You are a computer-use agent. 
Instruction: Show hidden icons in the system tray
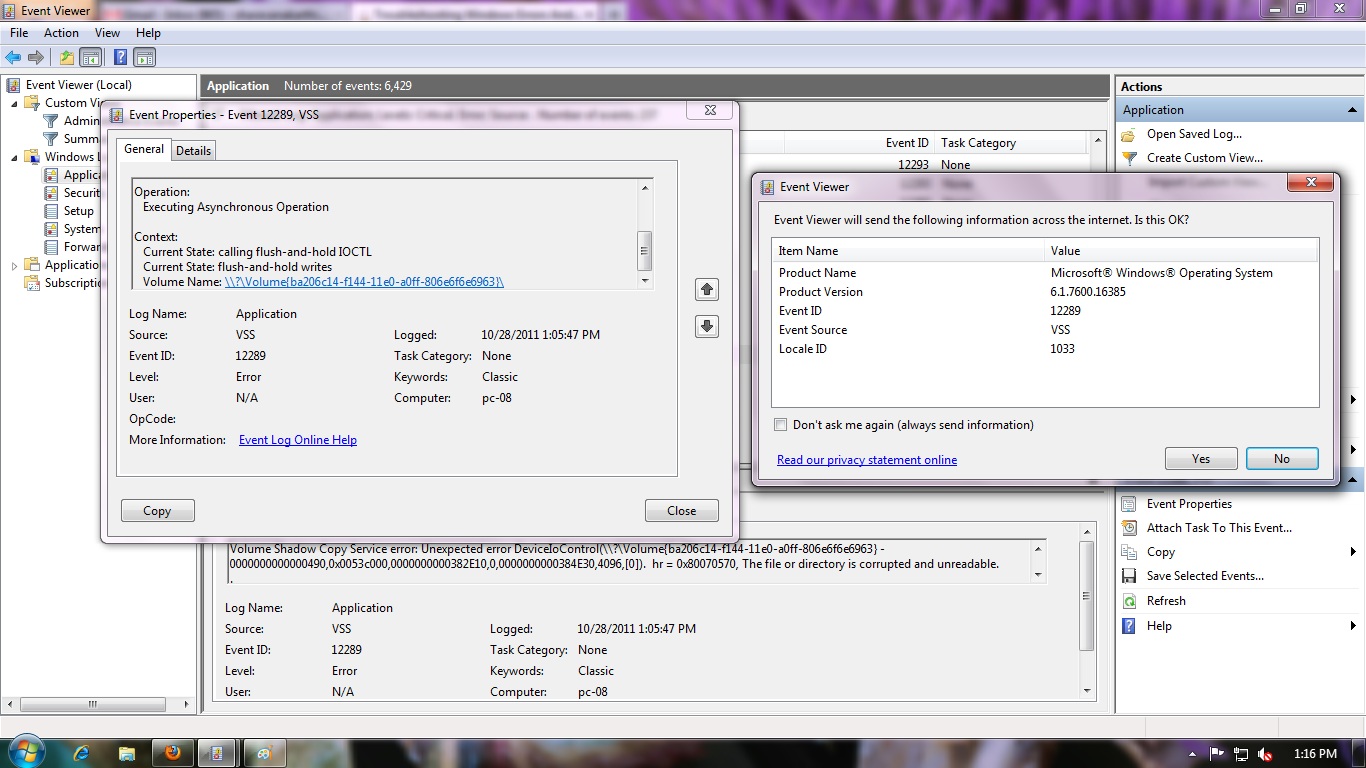click(x=1193, y=754)
